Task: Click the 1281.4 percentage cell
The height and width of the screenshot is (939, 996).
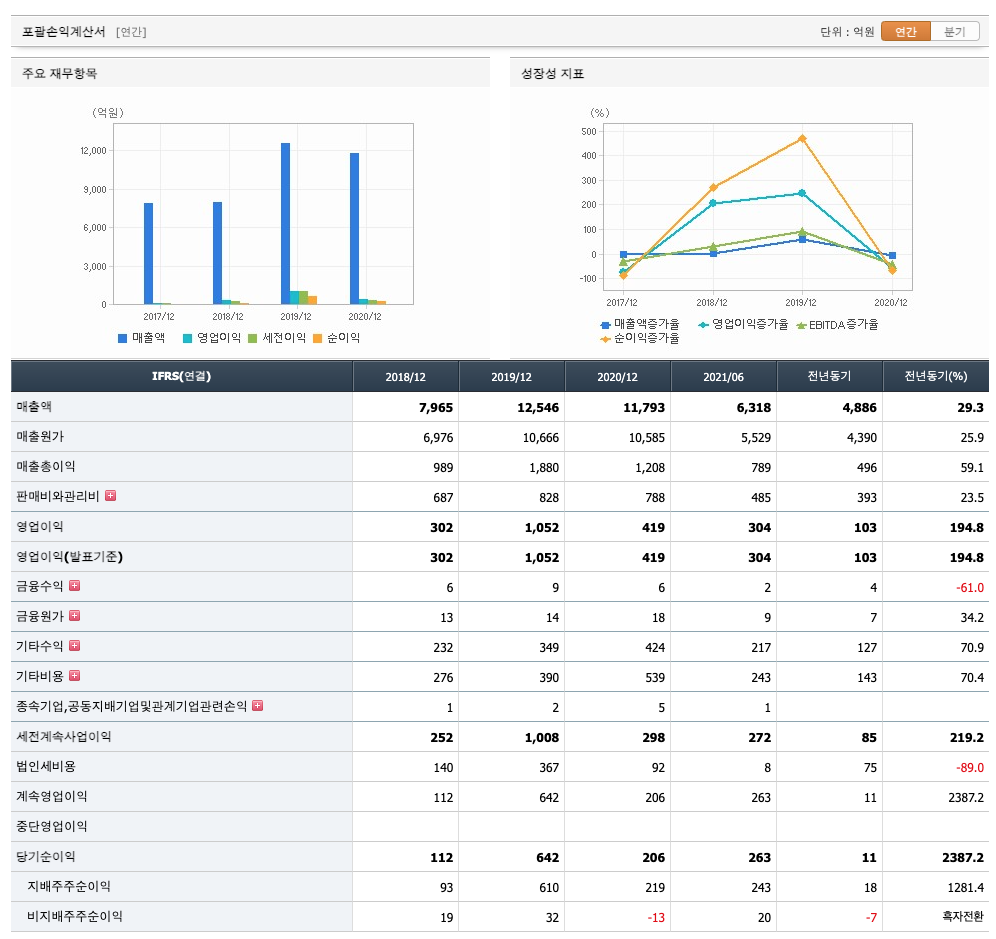Action: click(x=936, y=888)
